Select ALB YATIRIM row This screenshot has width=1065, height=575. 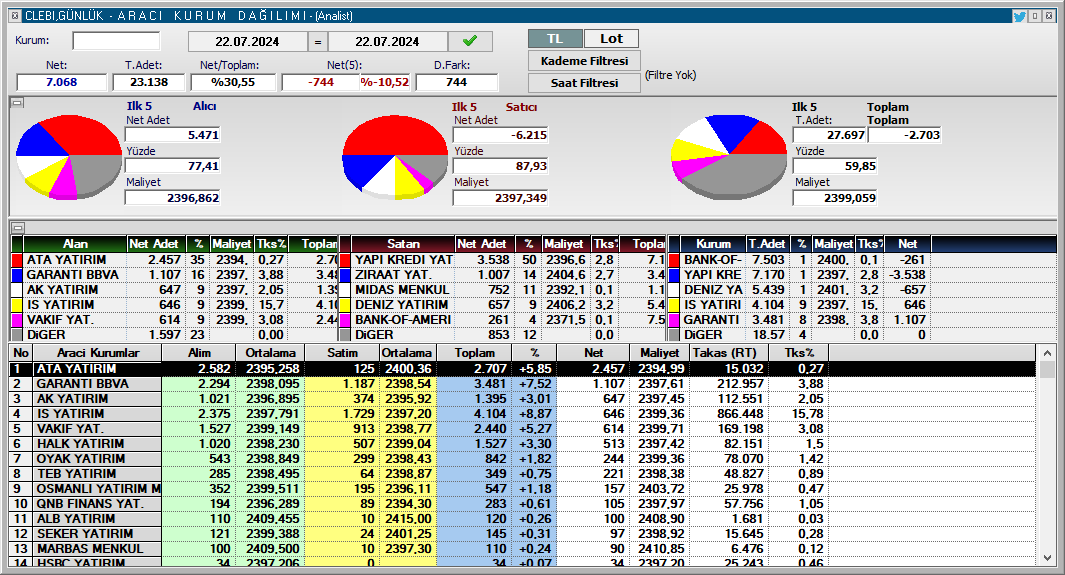click(523, 518)
